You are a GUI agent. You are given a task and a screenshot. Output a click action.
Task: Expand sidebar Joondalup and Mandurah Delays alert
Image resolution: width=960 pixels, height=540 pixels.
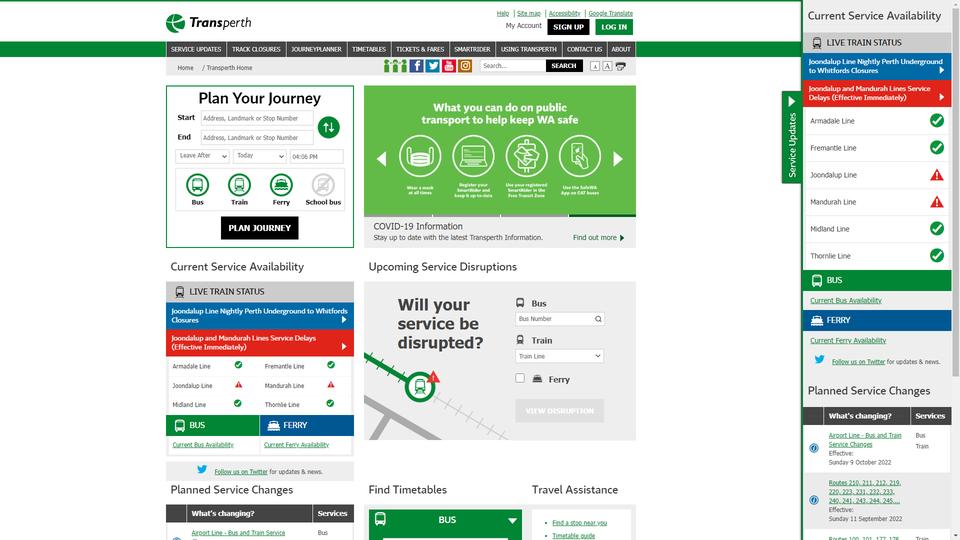tap(877, 92)
